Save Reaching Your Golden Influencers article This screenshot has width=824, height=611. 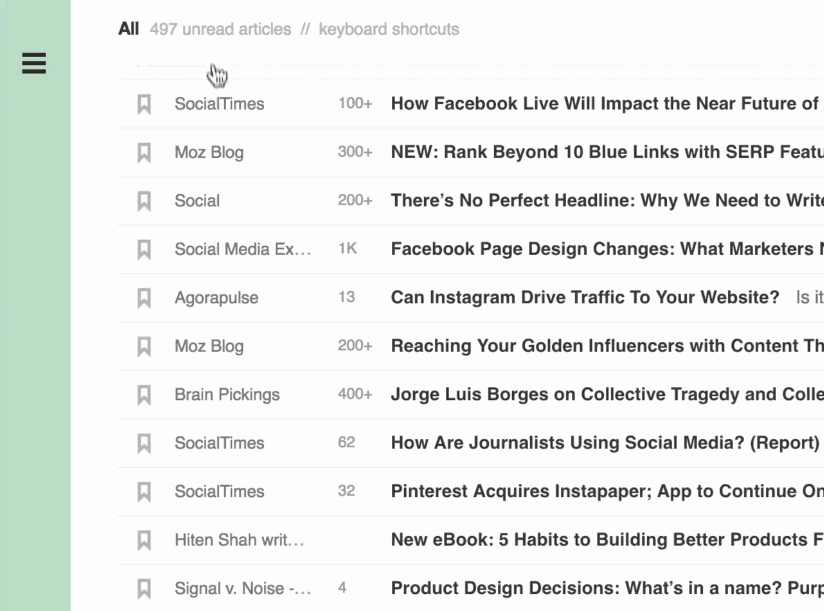(x=144, y=346)
